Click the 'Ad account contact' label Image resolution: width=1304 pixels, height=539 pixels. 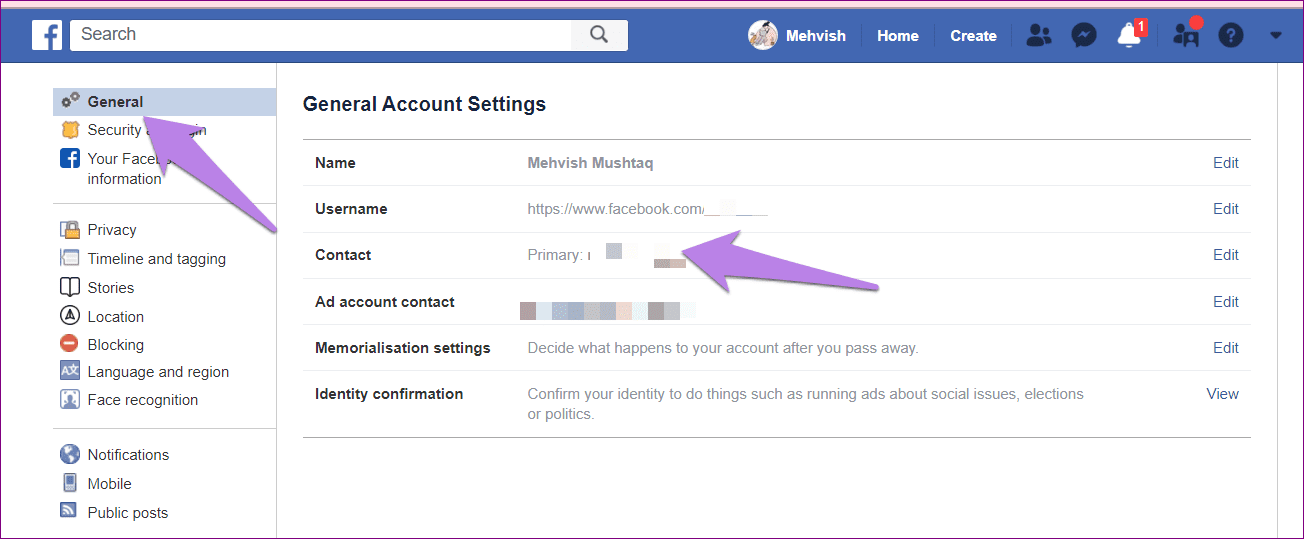[x=385, y=302]
